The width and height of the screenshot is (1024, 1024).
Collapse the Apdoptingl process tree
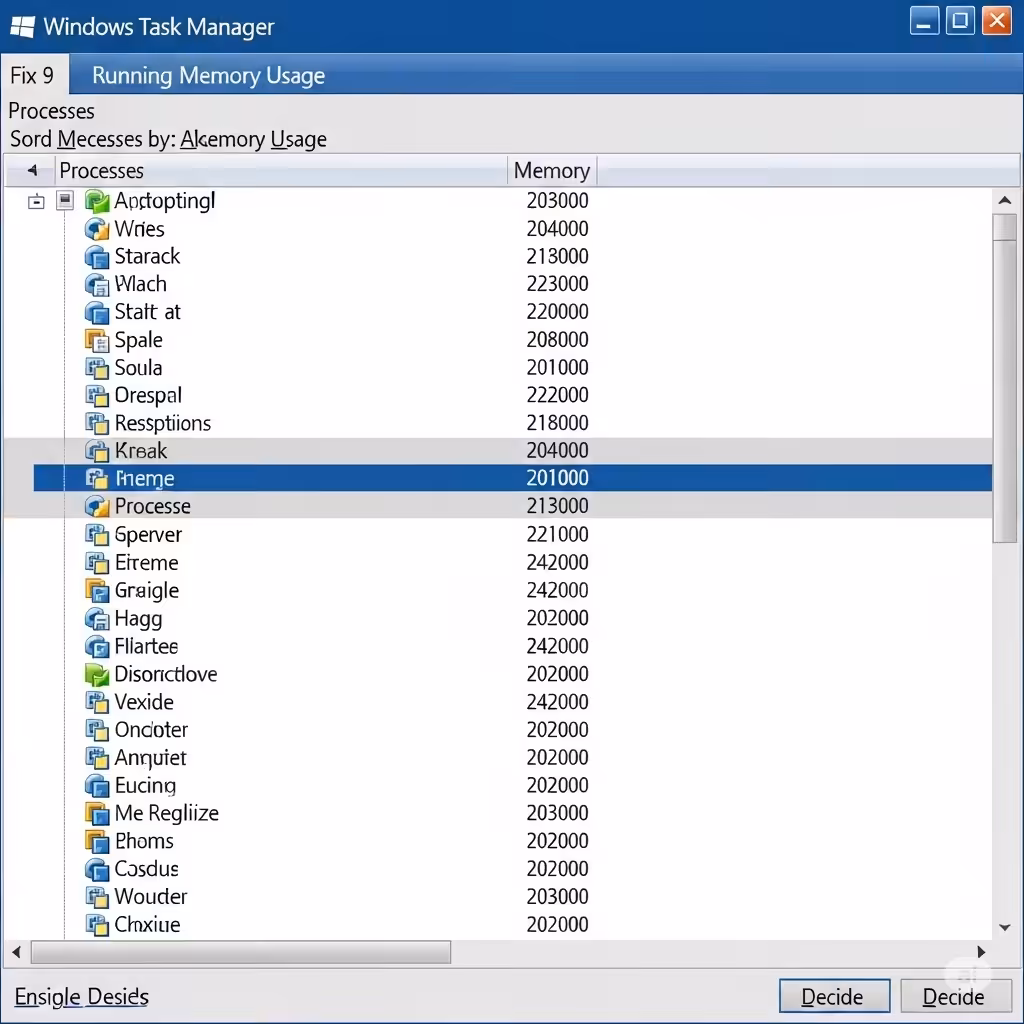[x=37, y=201]
